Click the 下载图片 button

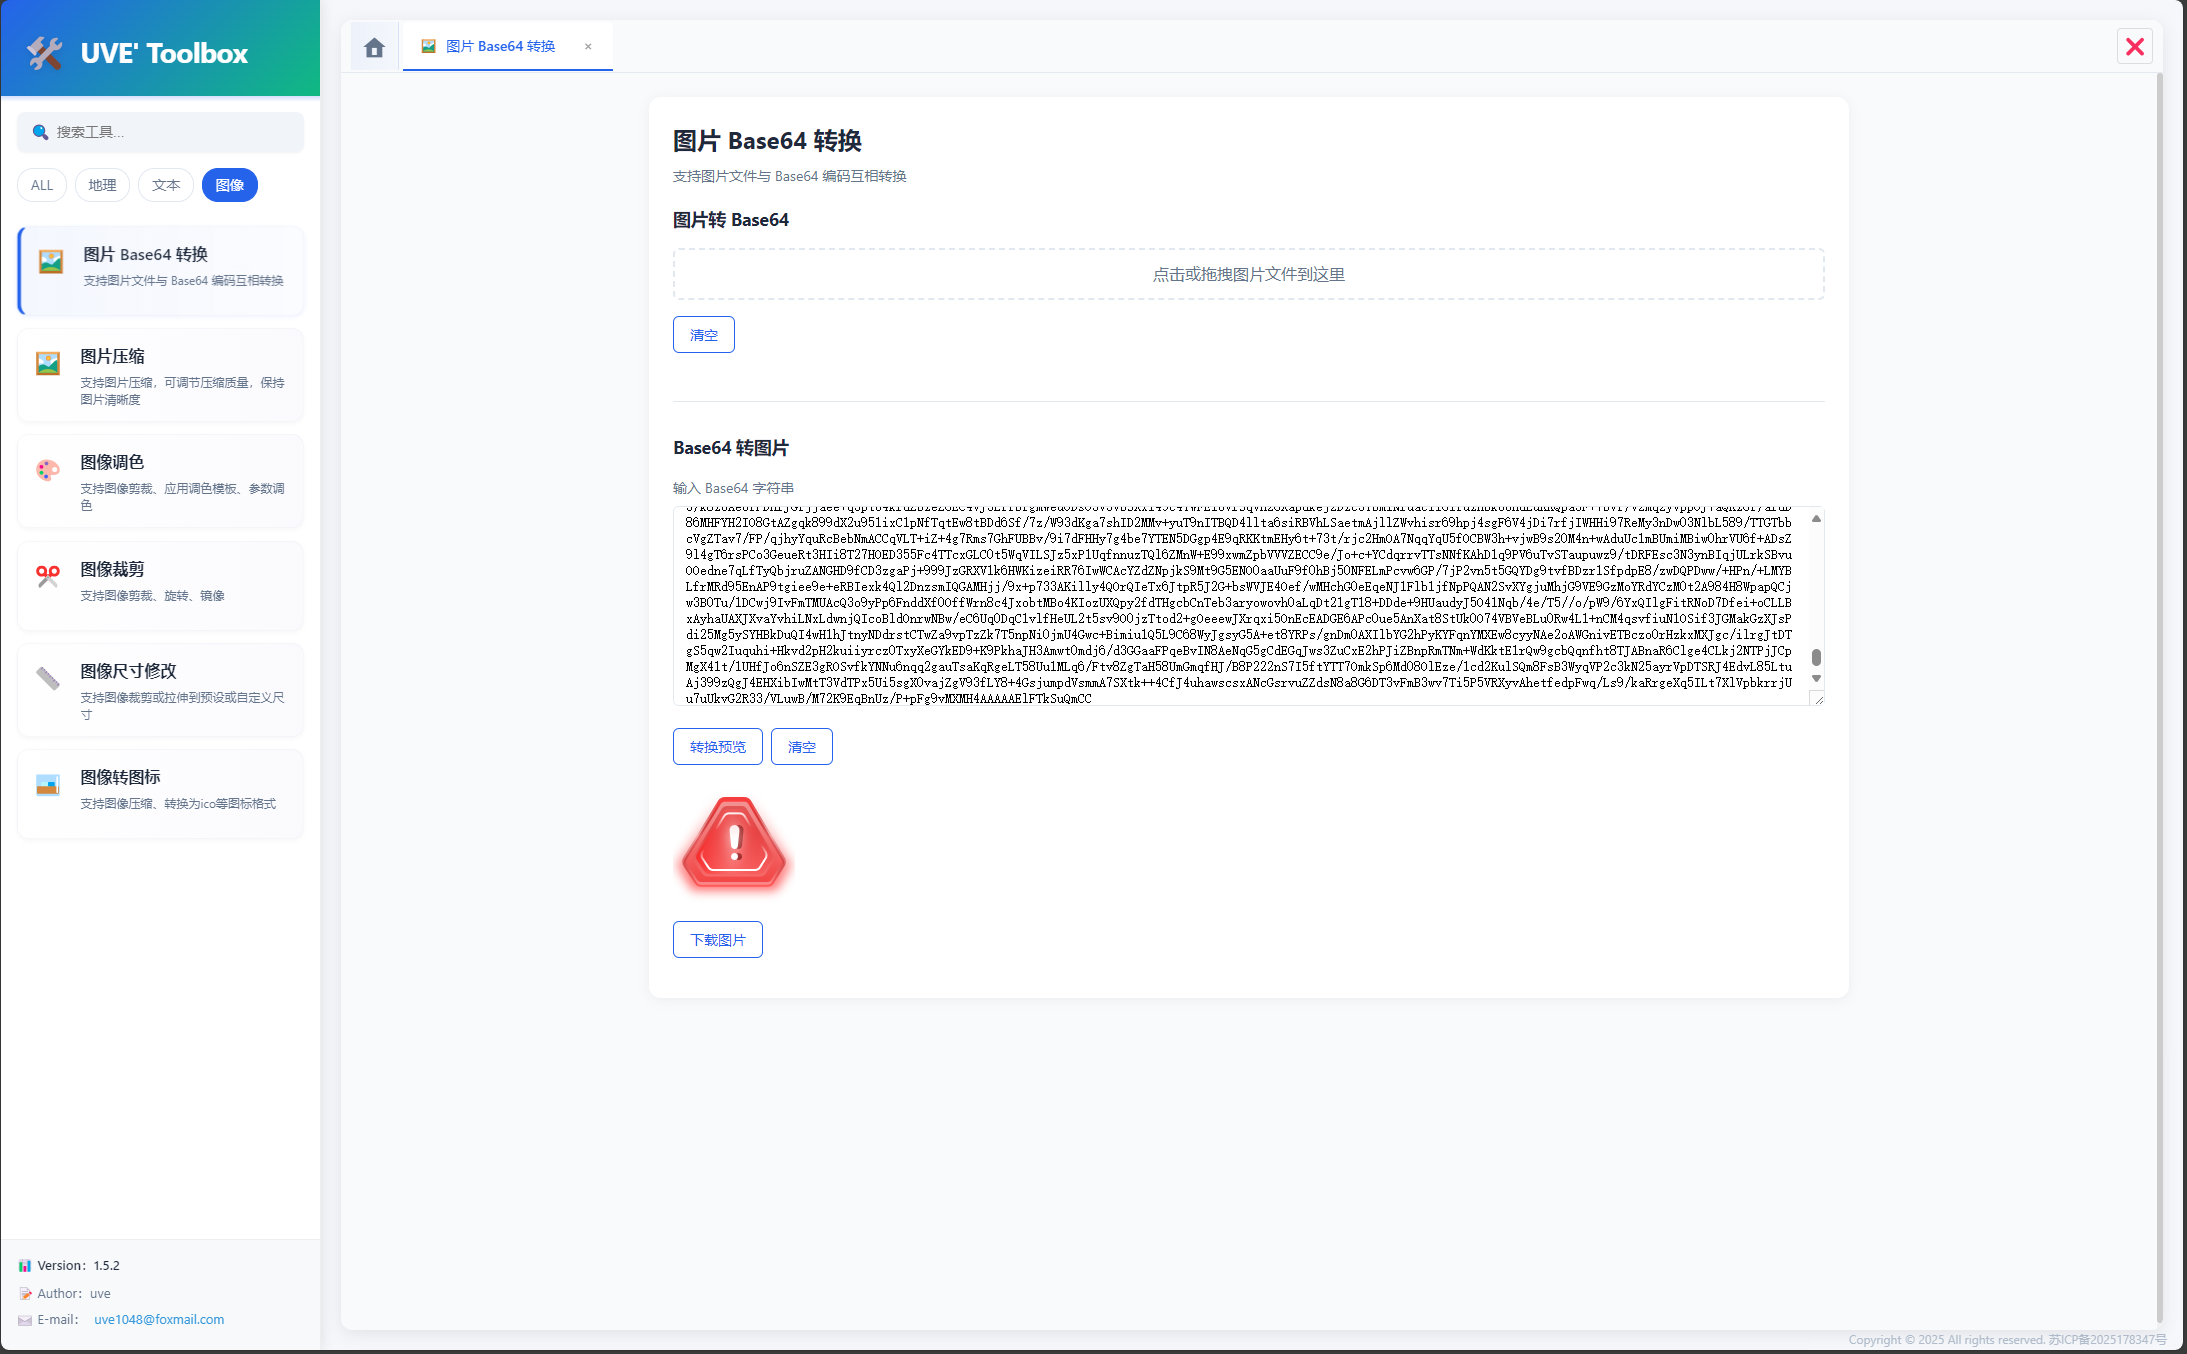point(717,939)
